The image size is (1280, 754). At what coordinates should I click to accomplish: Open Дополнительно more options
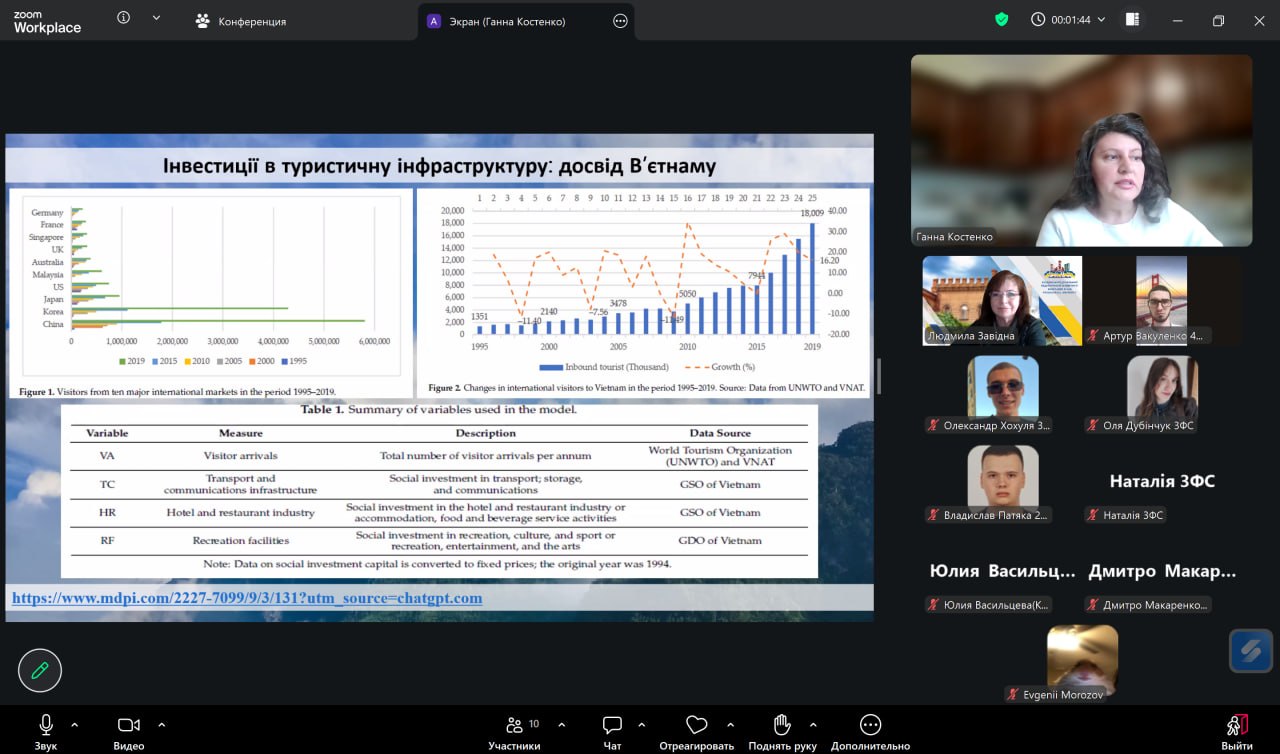click(870, 731)
